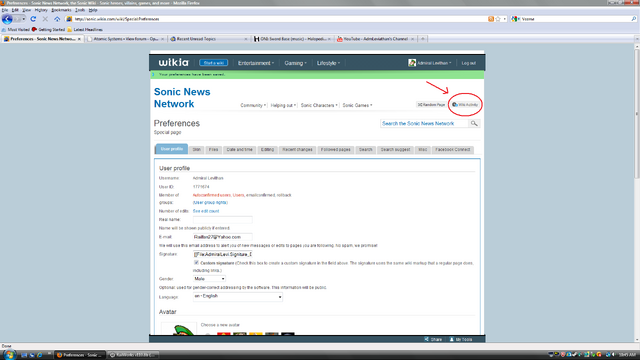Switch to the Editing tab
640x360 pixels.
click(x=267, y=149)
